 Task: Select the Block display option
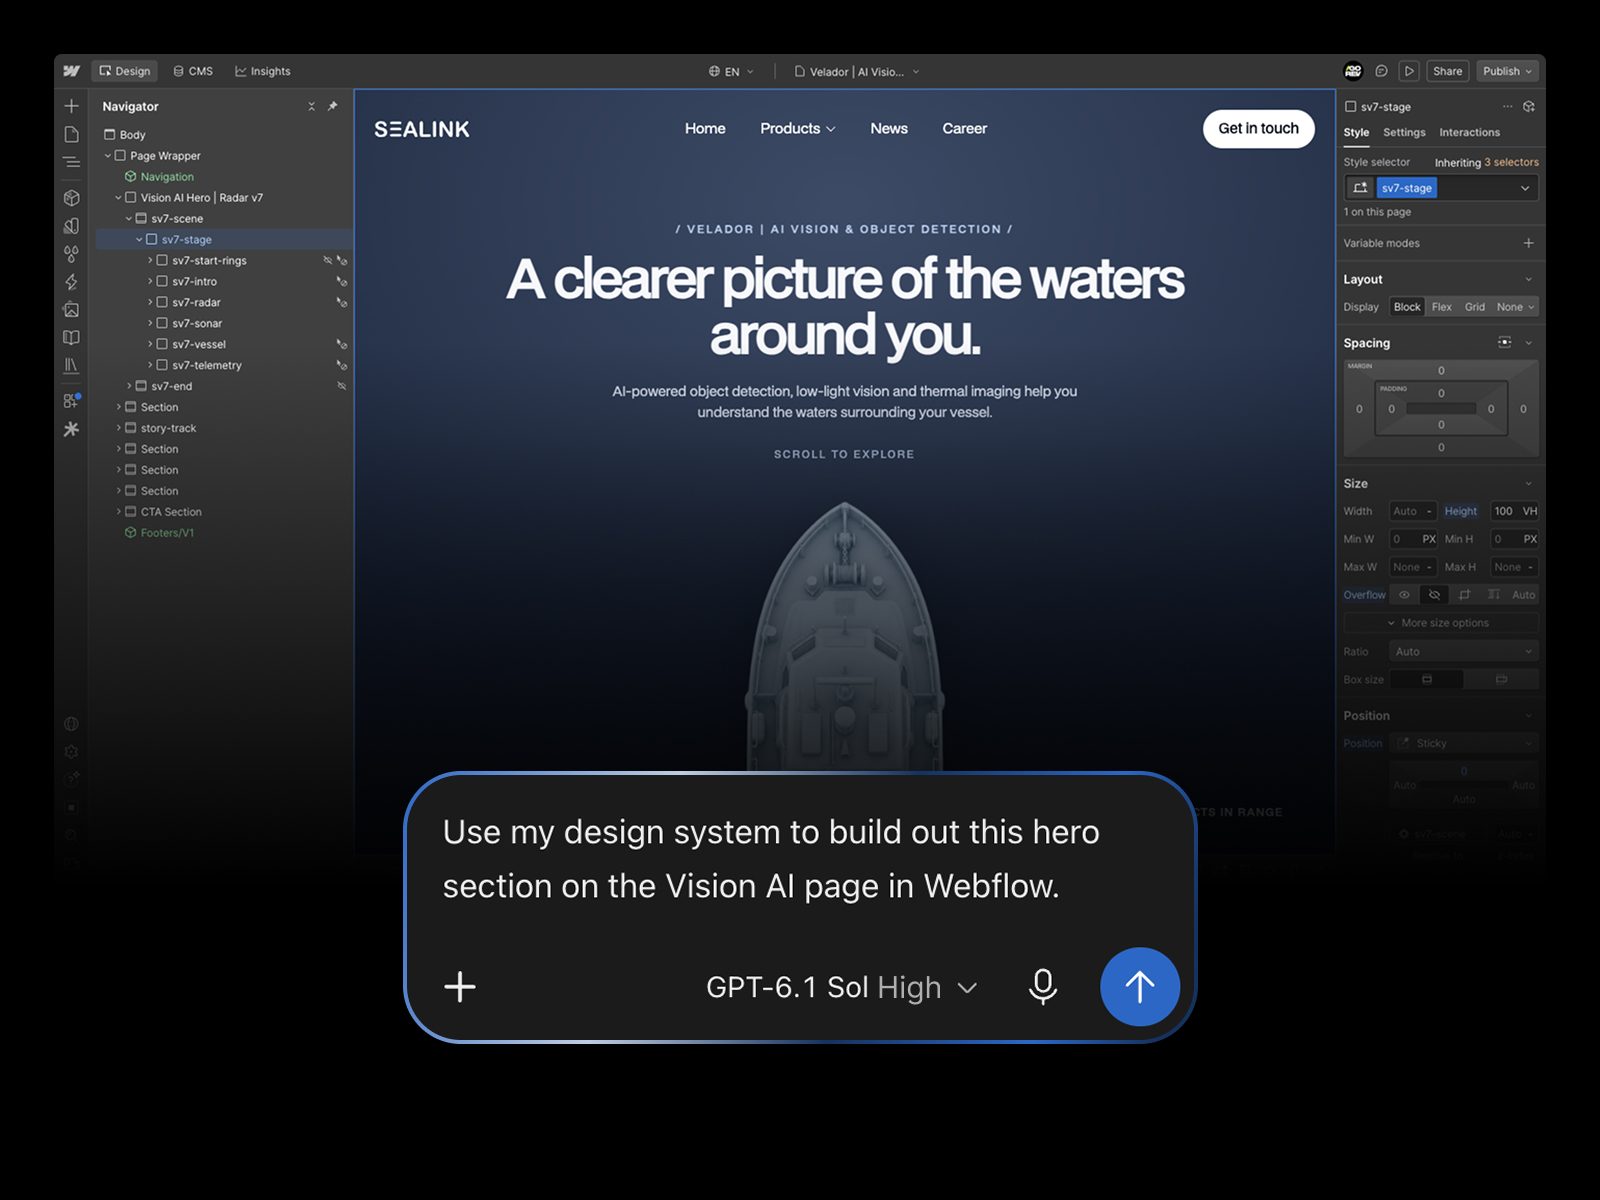1407,307
